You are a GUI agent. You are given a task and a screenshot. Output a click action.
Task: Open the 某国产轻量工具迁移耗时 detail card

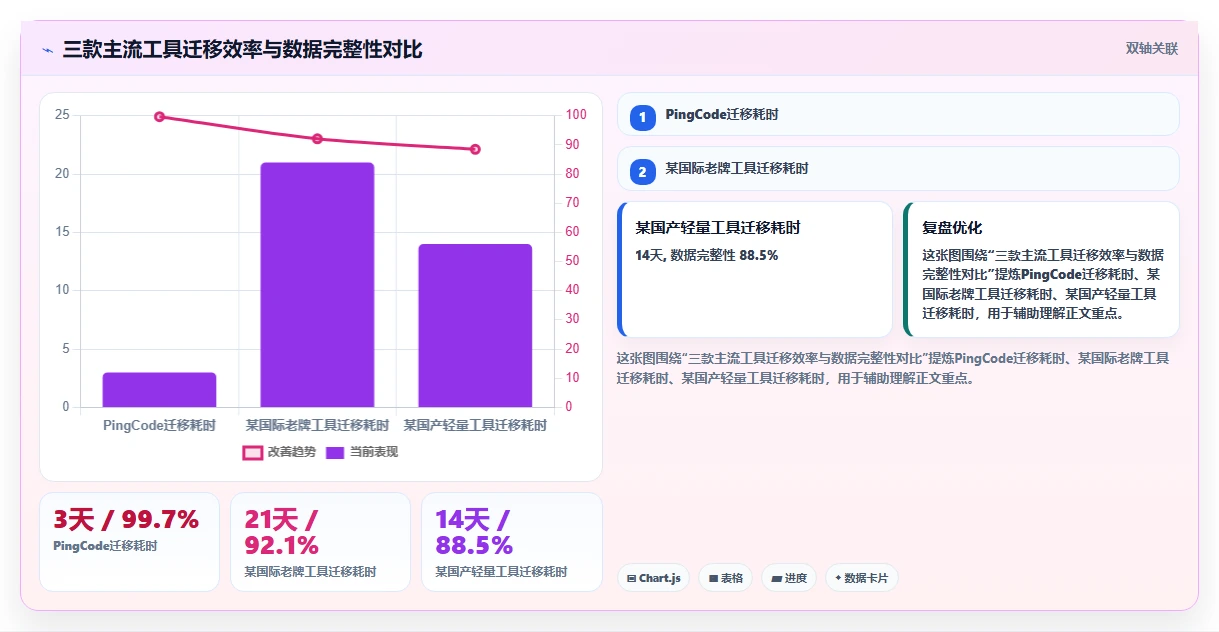pyautogui.click(x=755, y=269)
